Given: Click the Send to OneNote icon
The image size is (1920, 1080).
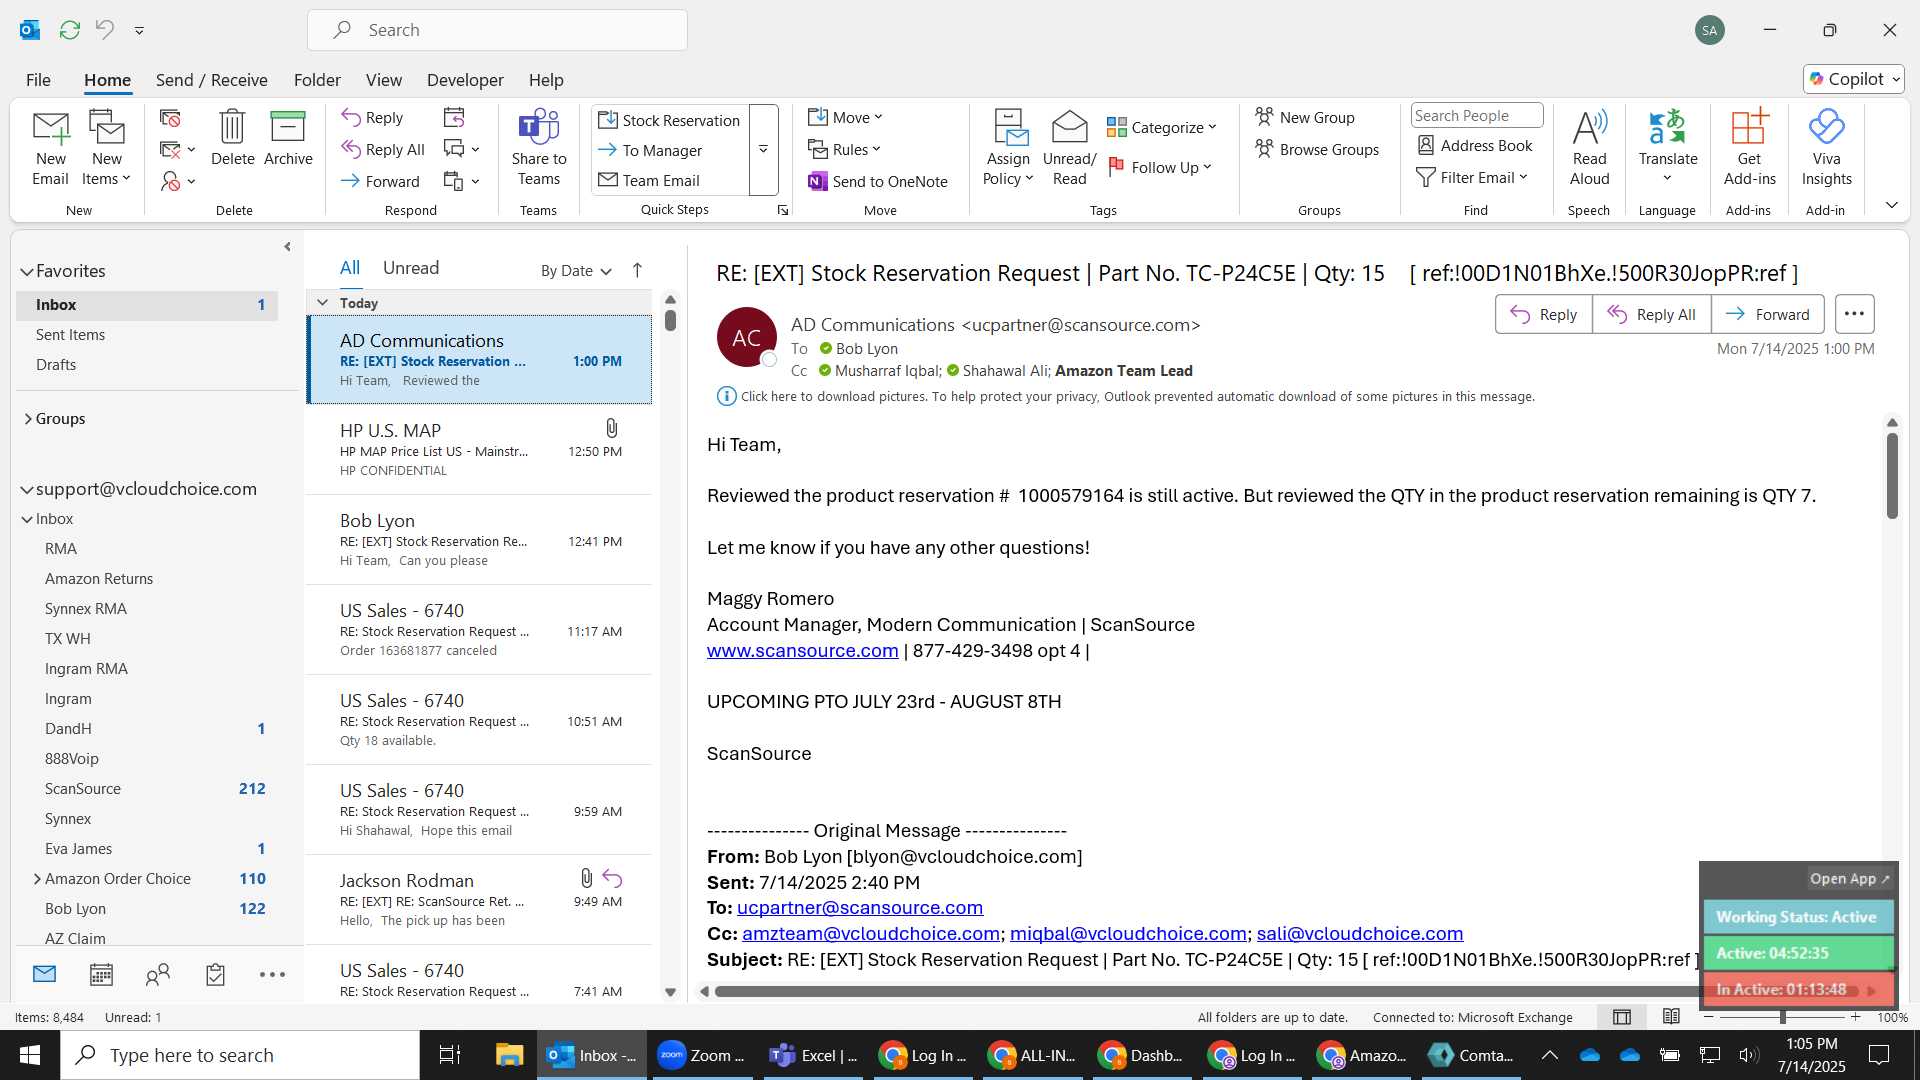Looking at the screenshot, I should point(877,181).
